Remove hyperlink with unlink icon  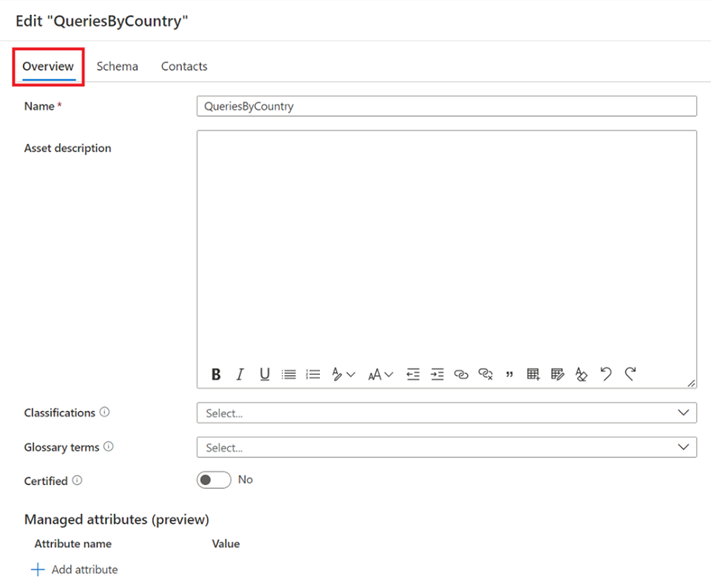(x=486, y=375)
